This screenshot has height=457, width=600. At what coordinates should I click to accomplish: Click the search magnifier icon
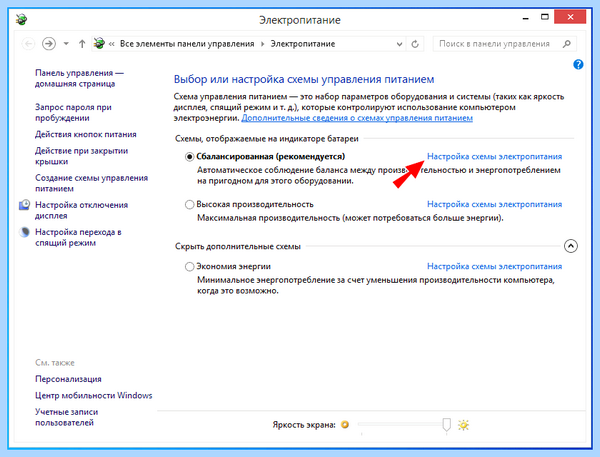point(567,44)
